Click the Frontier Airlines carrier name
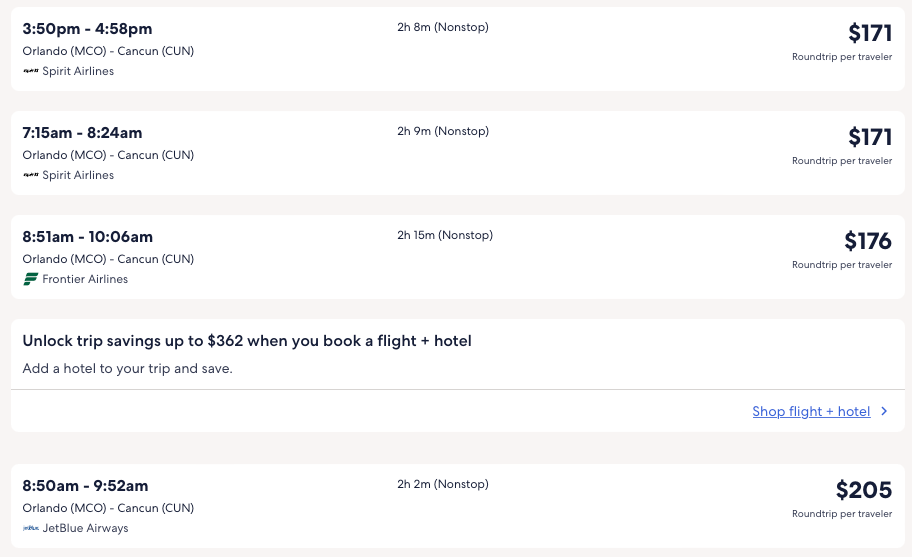This screenshot has width=912, height=557. tap(85, 280)
